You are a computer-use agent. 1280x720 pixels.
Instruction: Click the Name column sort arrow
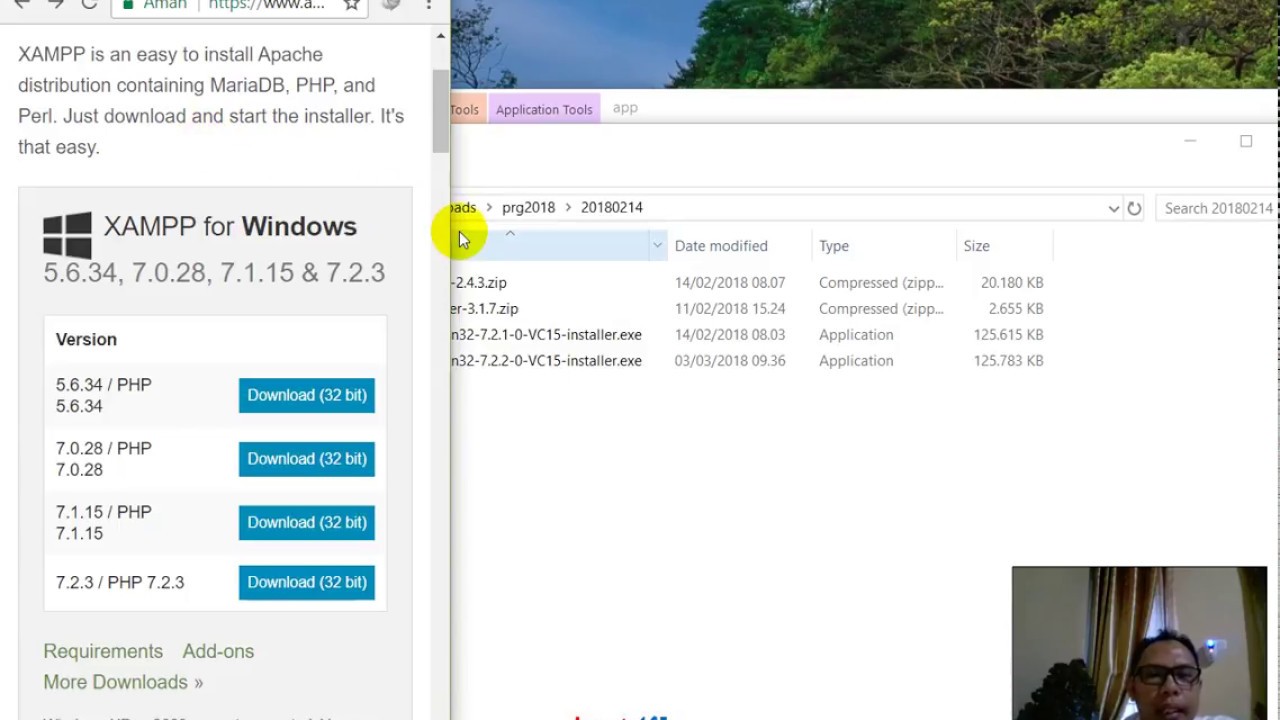click(510, 234)
